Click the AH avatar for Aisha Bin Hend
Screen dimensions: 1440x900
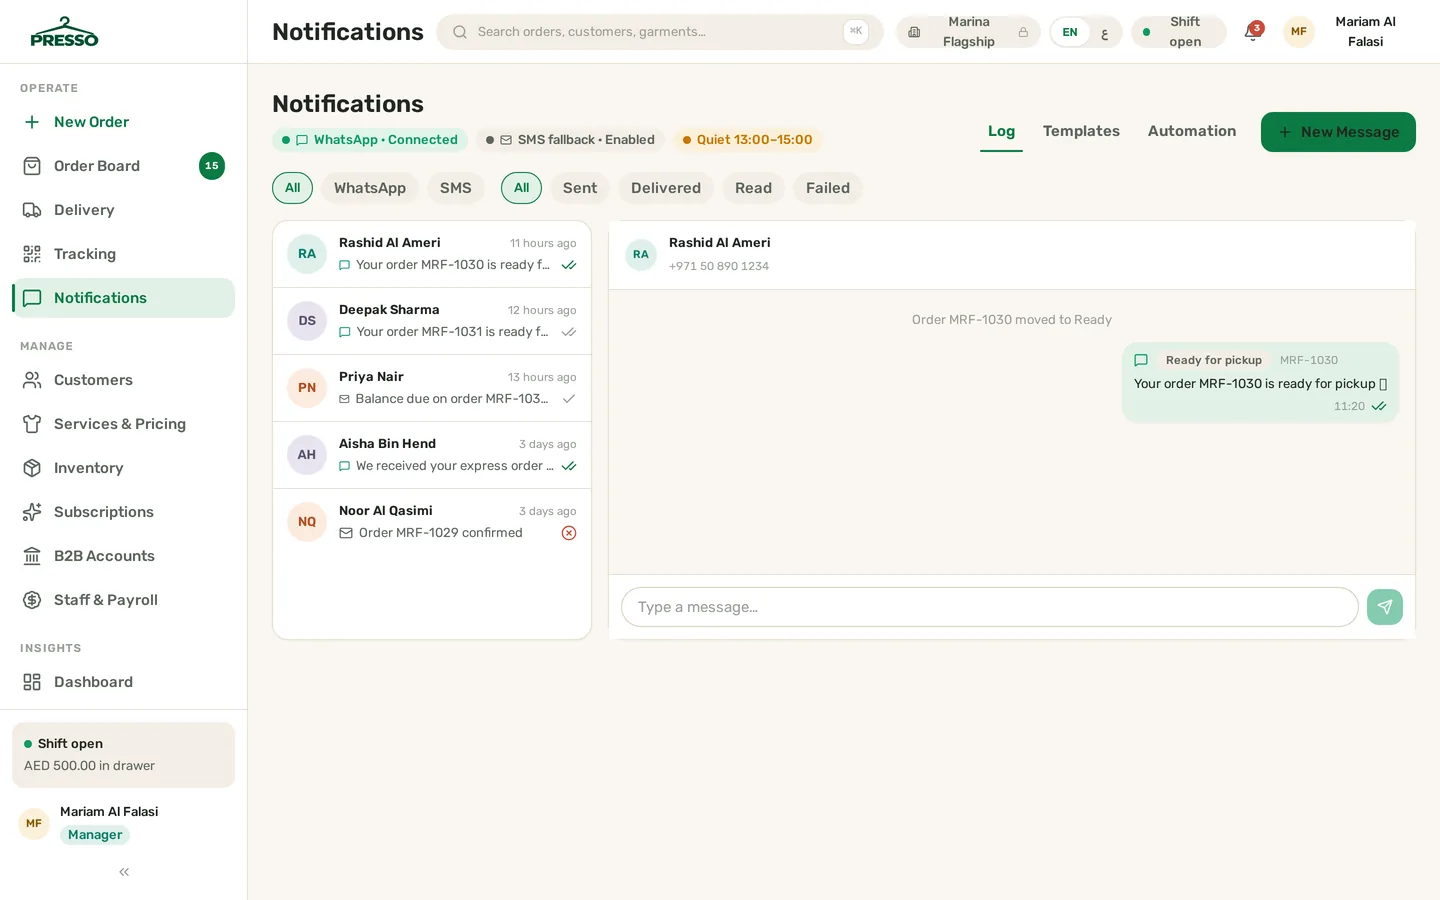tap(307, 455)
